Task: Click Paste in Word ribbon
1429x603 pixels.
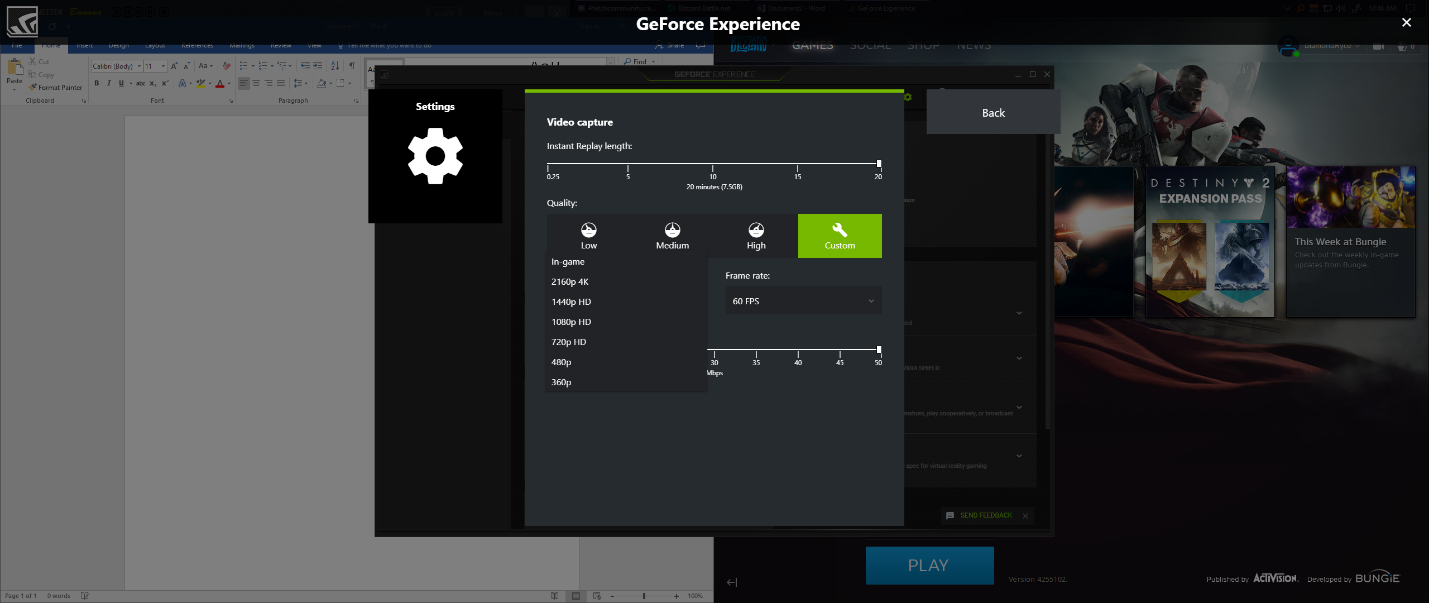Action: pyautogui.click(x=15, y=73)
